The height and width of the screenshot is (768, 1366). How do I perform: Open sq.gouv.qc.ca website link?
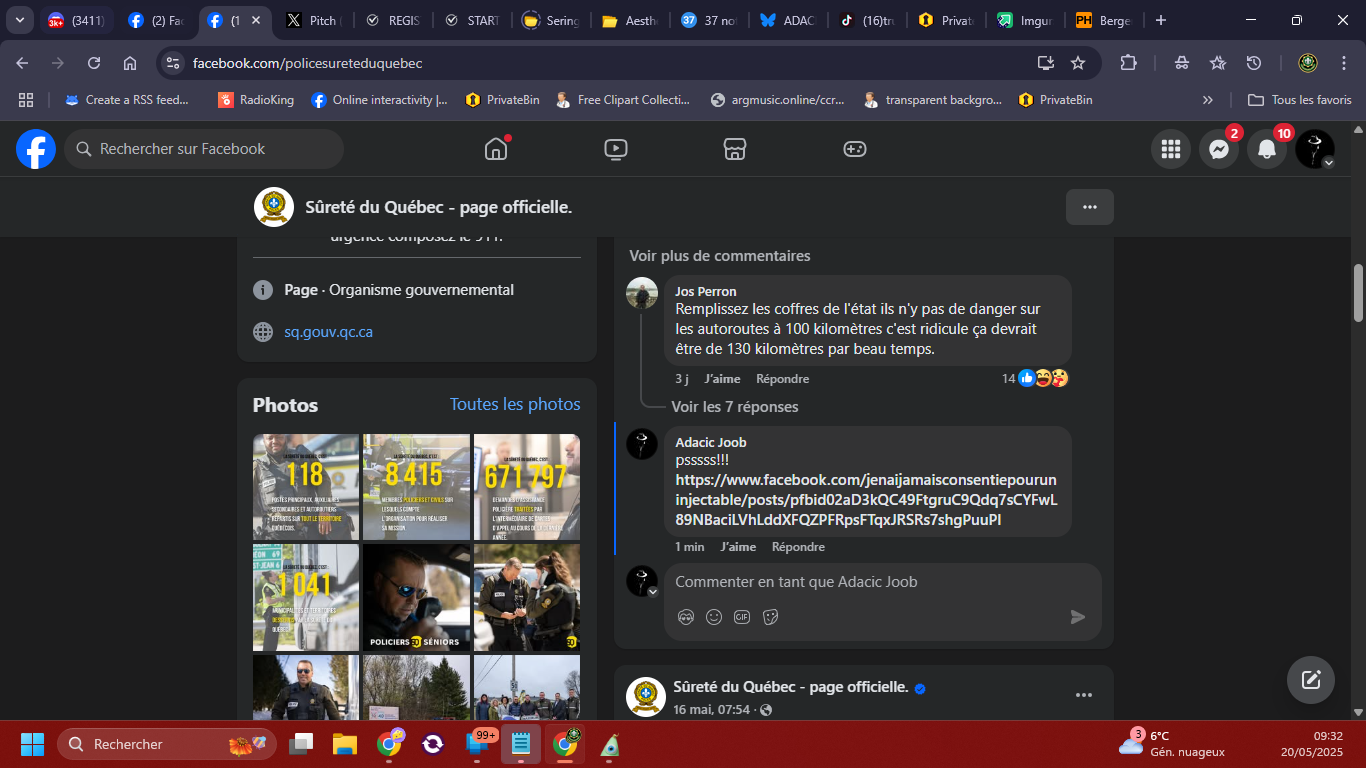tap(328, 332)
